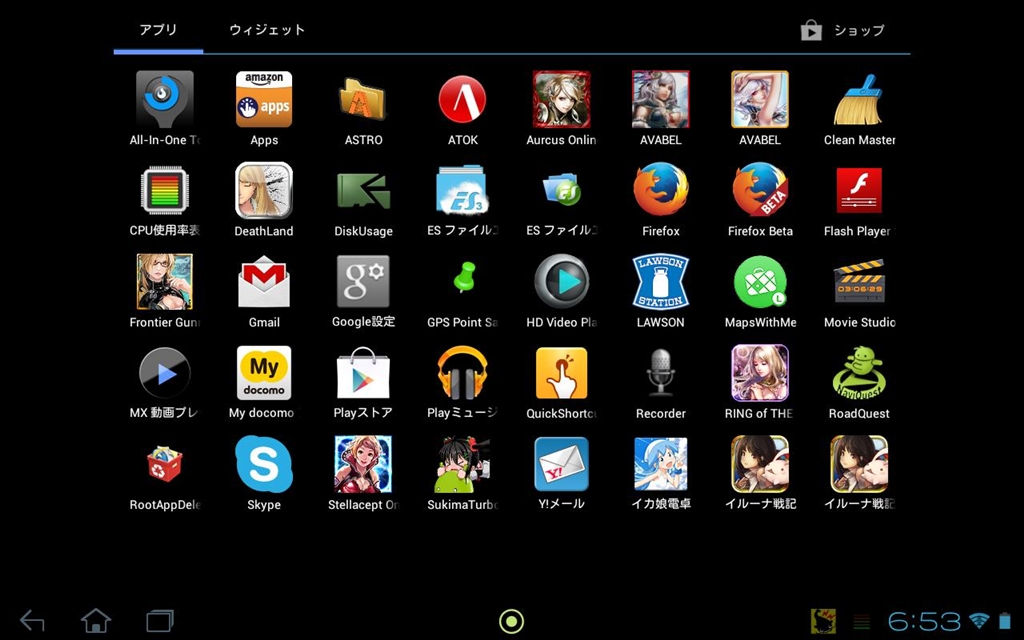1024x640 pixels.
Task: Launch Frontier Gunners game
Action: (165, 281)
